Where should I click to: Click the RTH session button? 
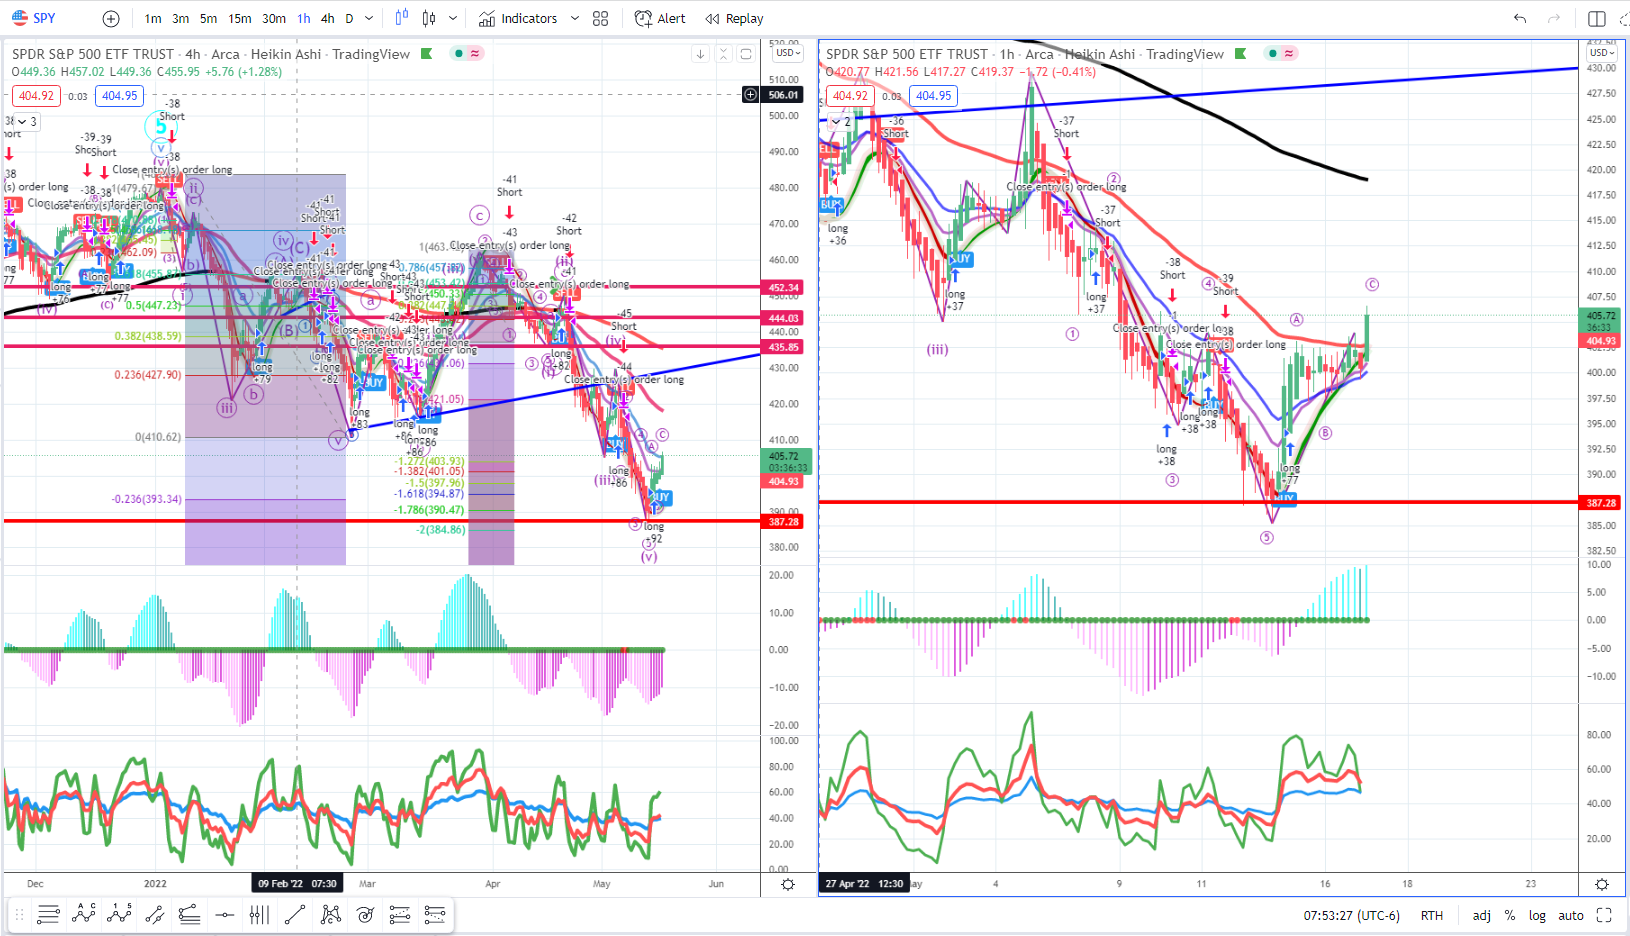[x=1432, y=915]
